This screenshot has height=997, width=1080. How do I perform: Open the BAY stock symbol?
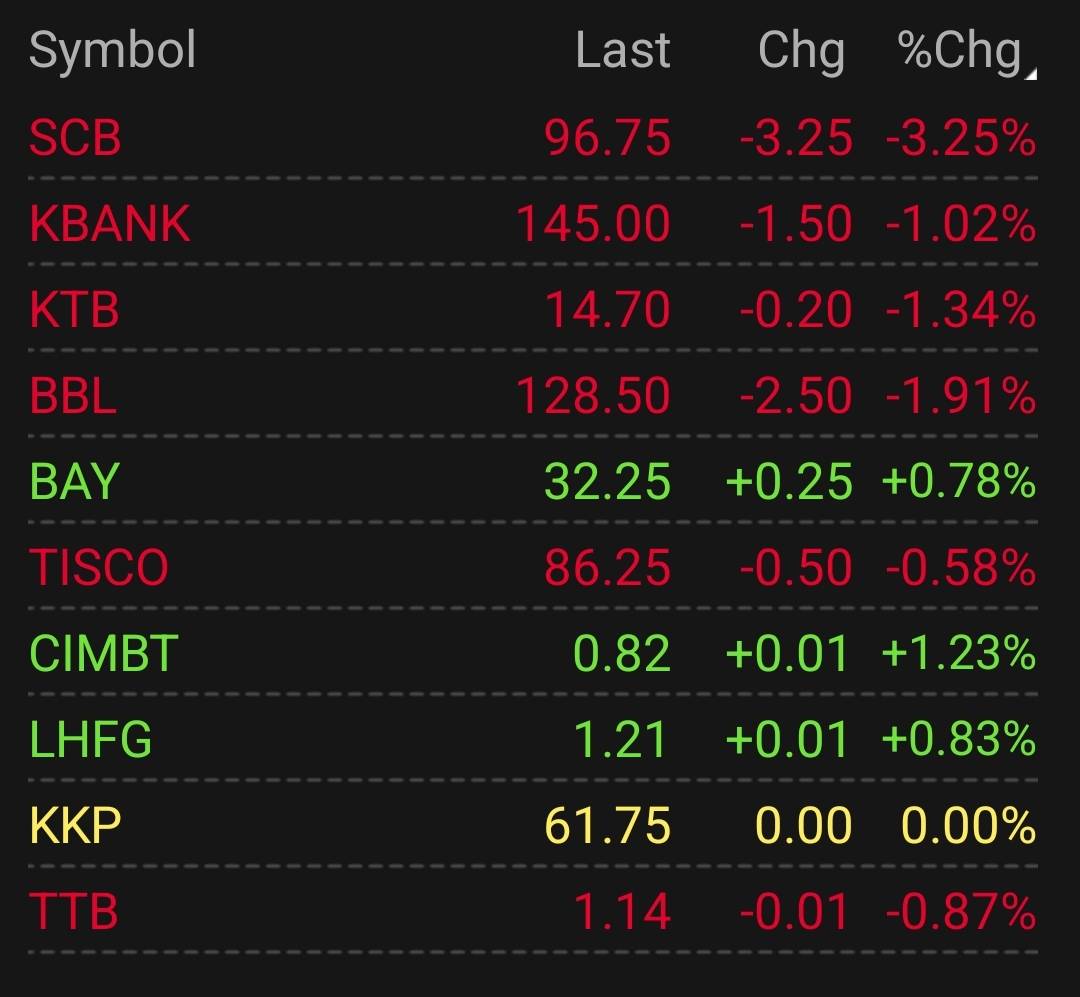tap(75, 481)
